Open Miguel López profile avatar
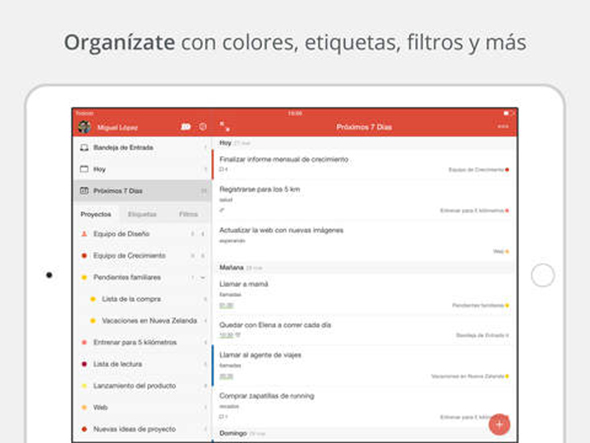The image size is (590, 443). (84, 127)
